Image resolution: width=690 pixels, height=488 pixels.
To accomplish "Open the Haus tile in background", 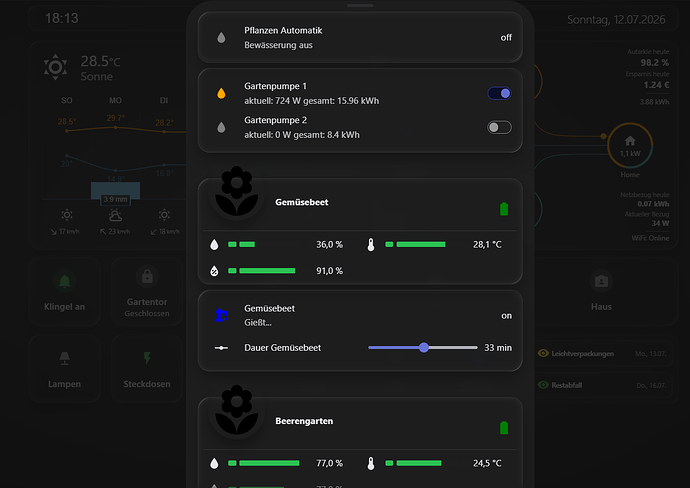I will [601, 291].
